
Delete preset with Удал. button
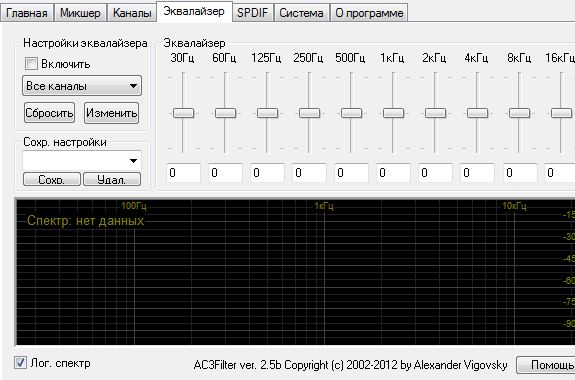click(112, 179)
